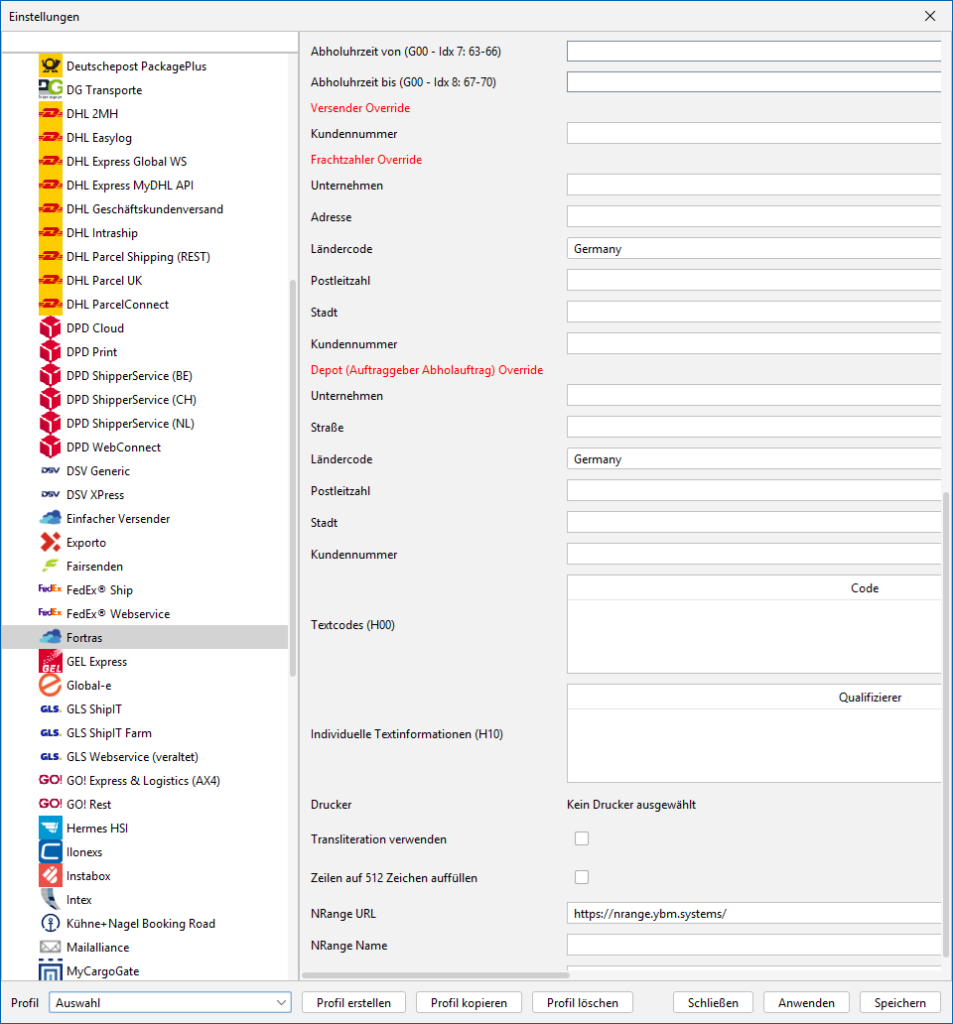Click the NRange URL text field
953x1024 pixels.
(754, 914)
